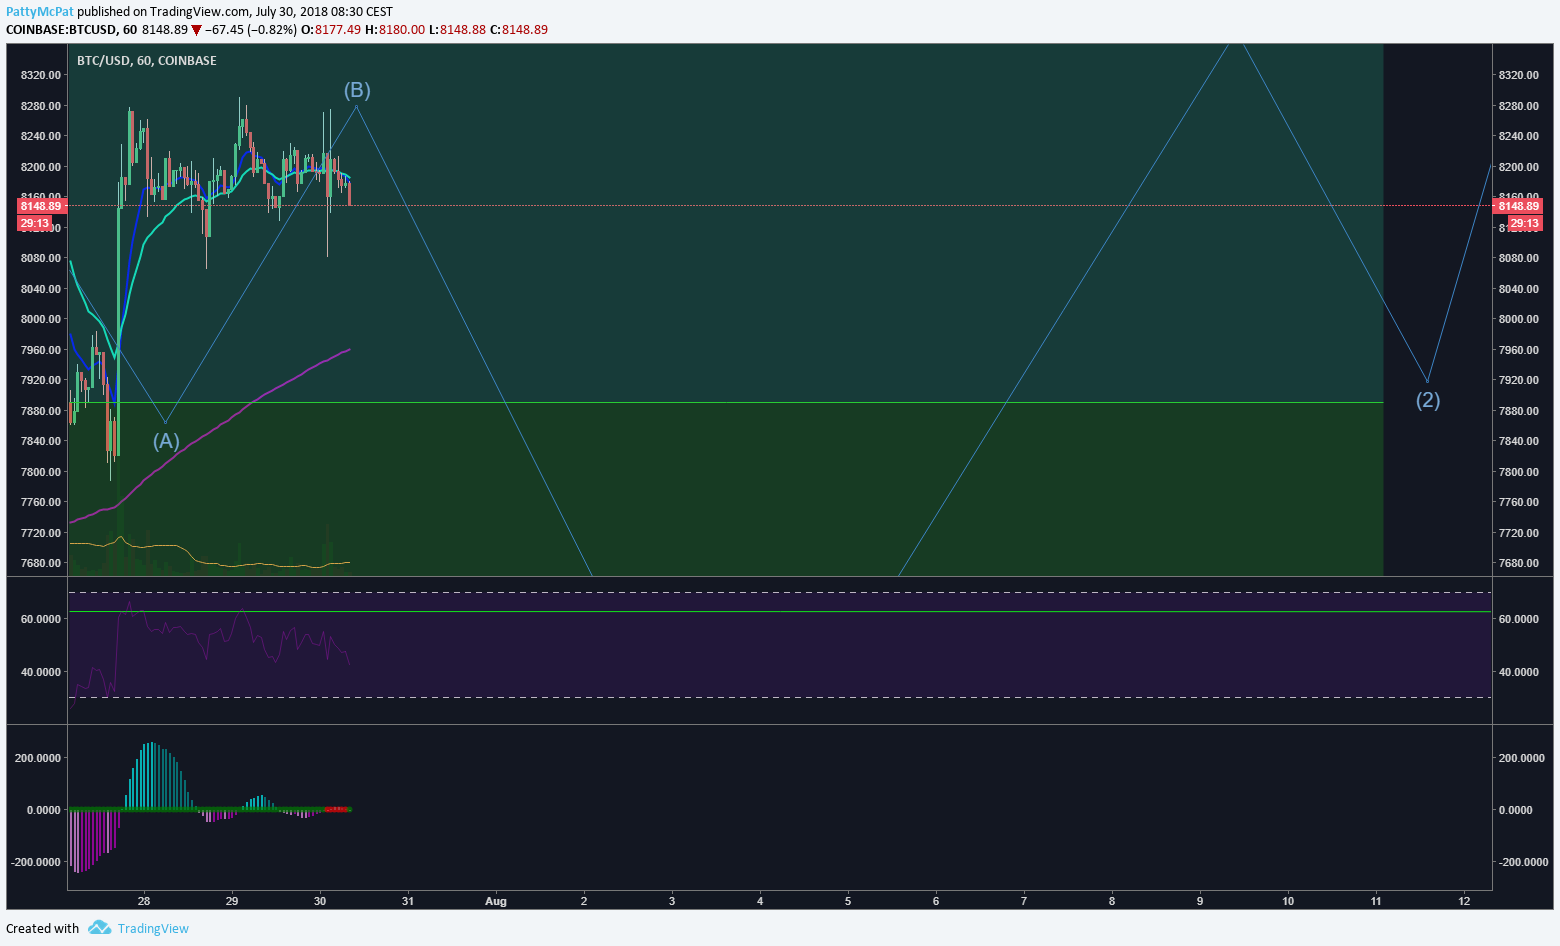Click the BTC/USD, 60, COINBASE chart legend
This screenshot has width=1560, height=946.
[x=147, y=61]
